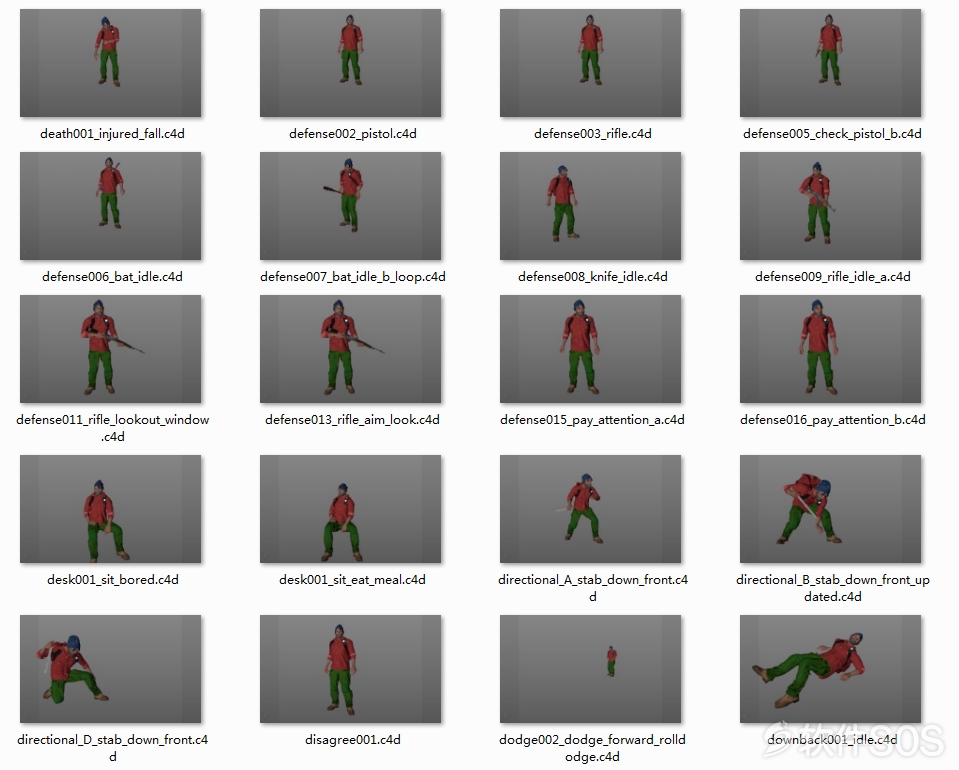Viewport: 959px width, 770px height.
Task: Open the directional_B_stab_down_front_updated thumbnail
Action: [x=831, y=509]
